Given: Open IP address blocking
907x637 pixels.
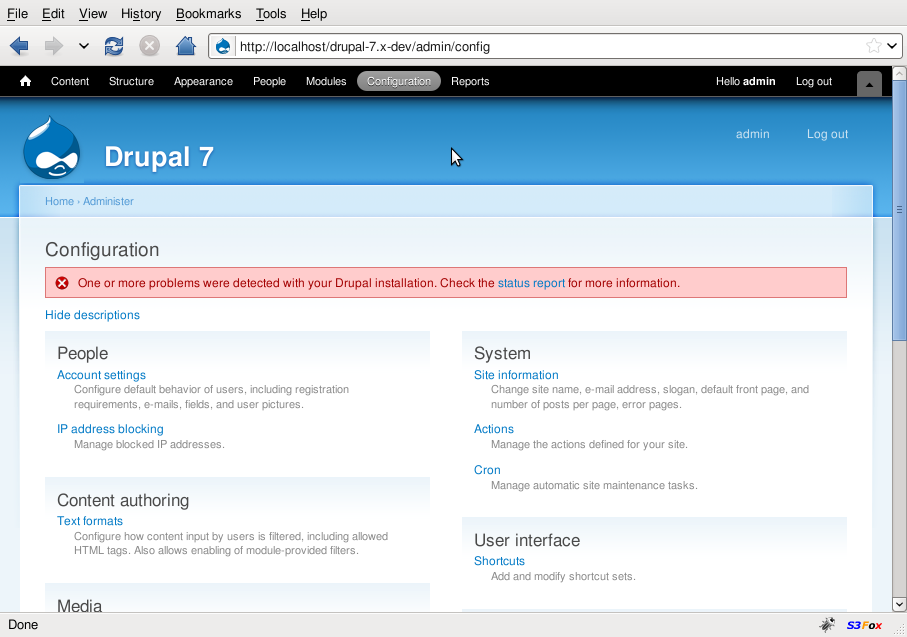Looking at the screenshot, I should click(110, 429).
